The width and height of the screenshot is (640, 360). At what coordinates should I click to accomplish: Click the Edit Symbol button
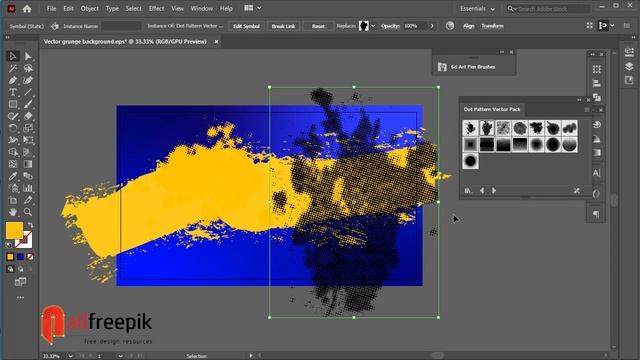246,26
